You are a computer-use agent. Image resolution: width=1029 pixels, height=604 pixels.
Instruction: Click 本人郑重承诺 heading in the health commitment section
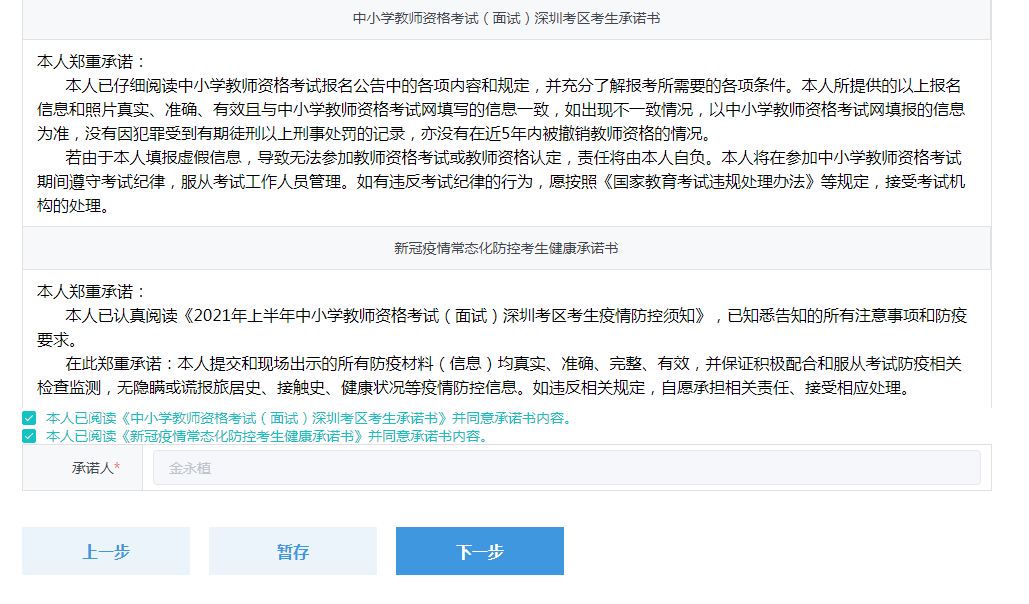91,292
